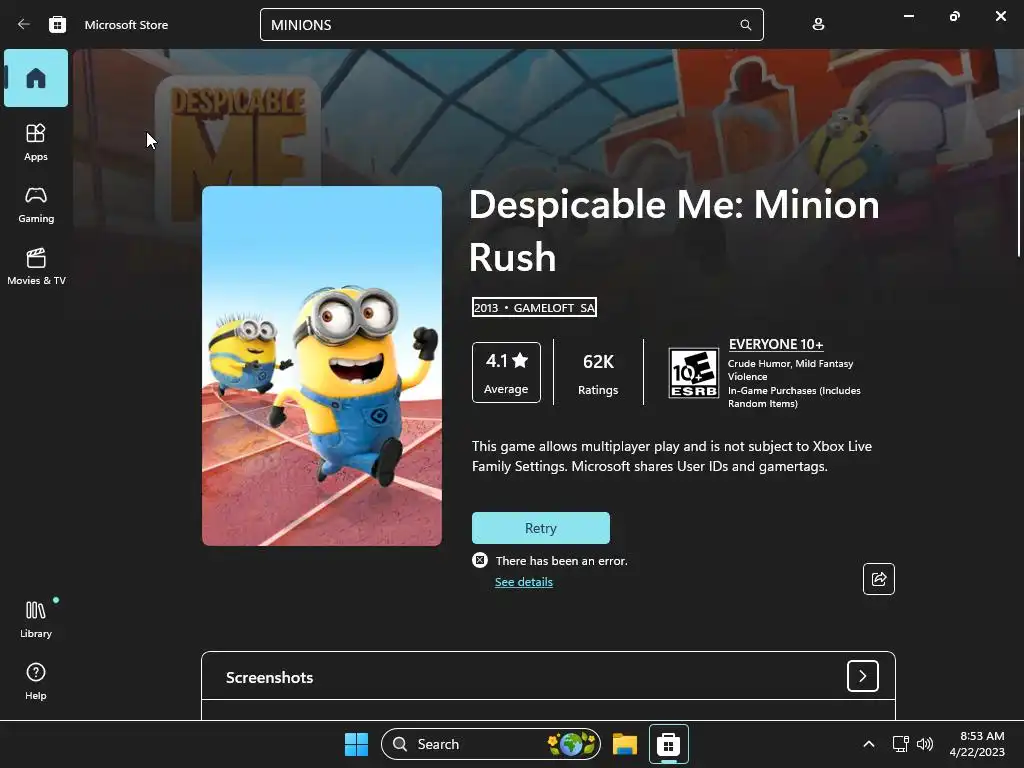The image size is (1024, 768).
Task: Close the Microsoft Store window
Action: [x=1000, y=16]
